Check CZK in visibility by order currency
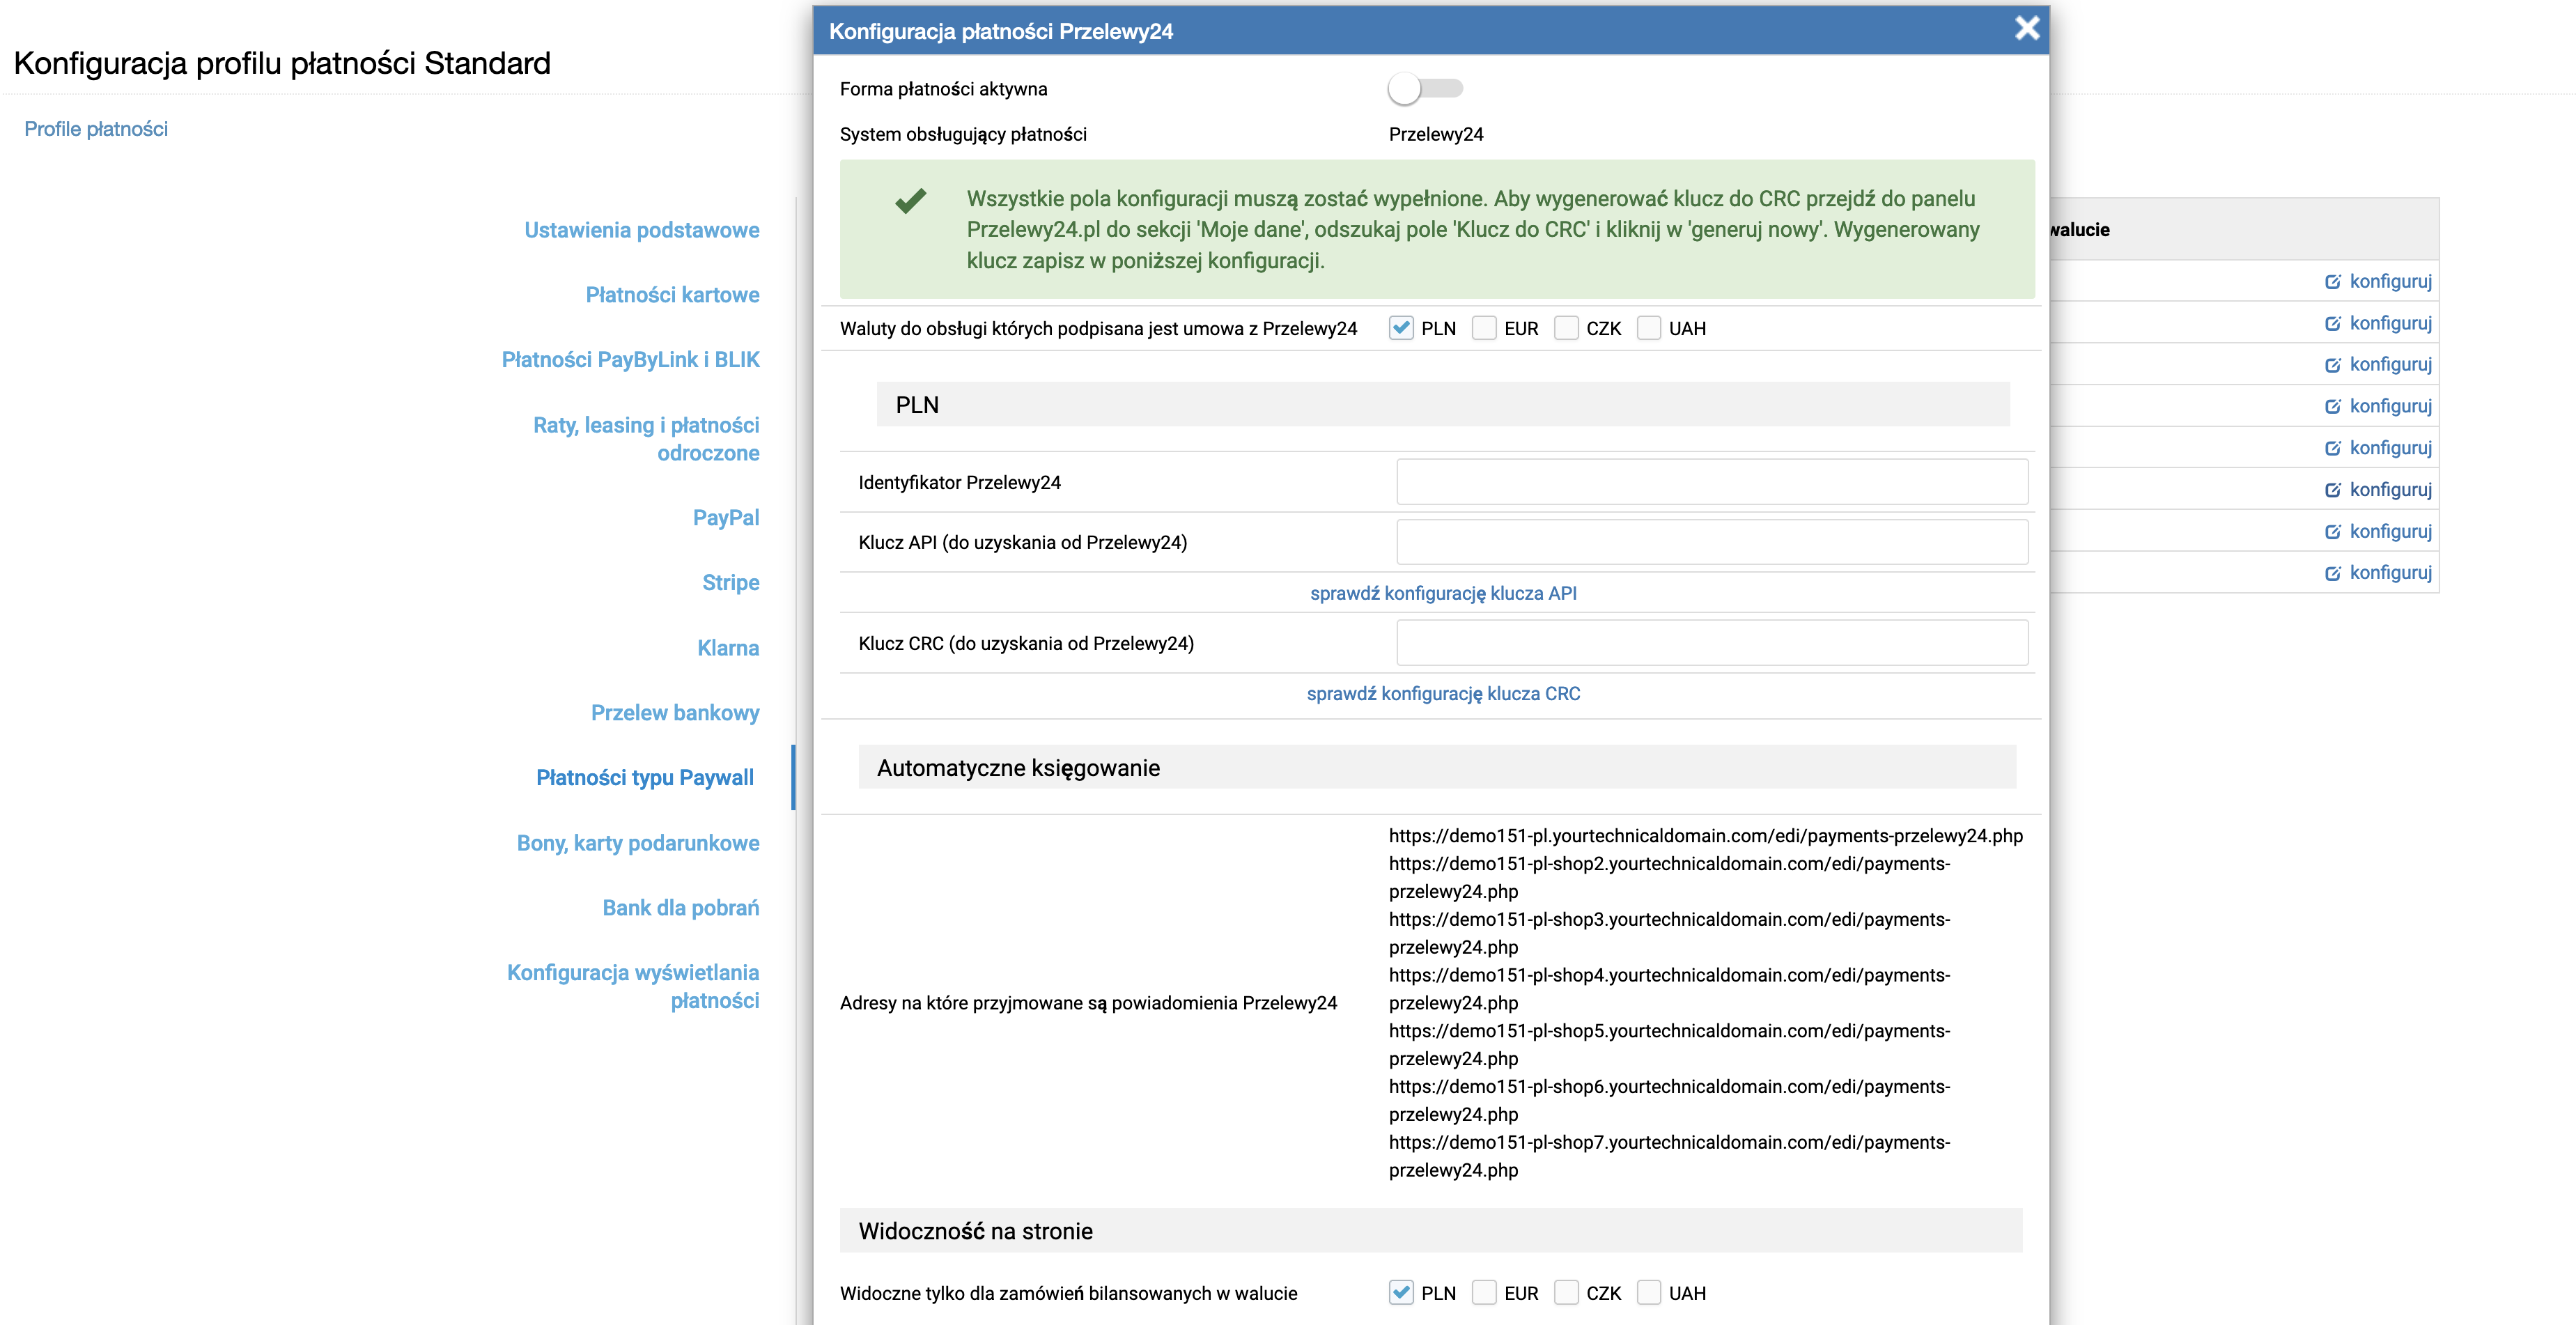 click(1566, 1292)
